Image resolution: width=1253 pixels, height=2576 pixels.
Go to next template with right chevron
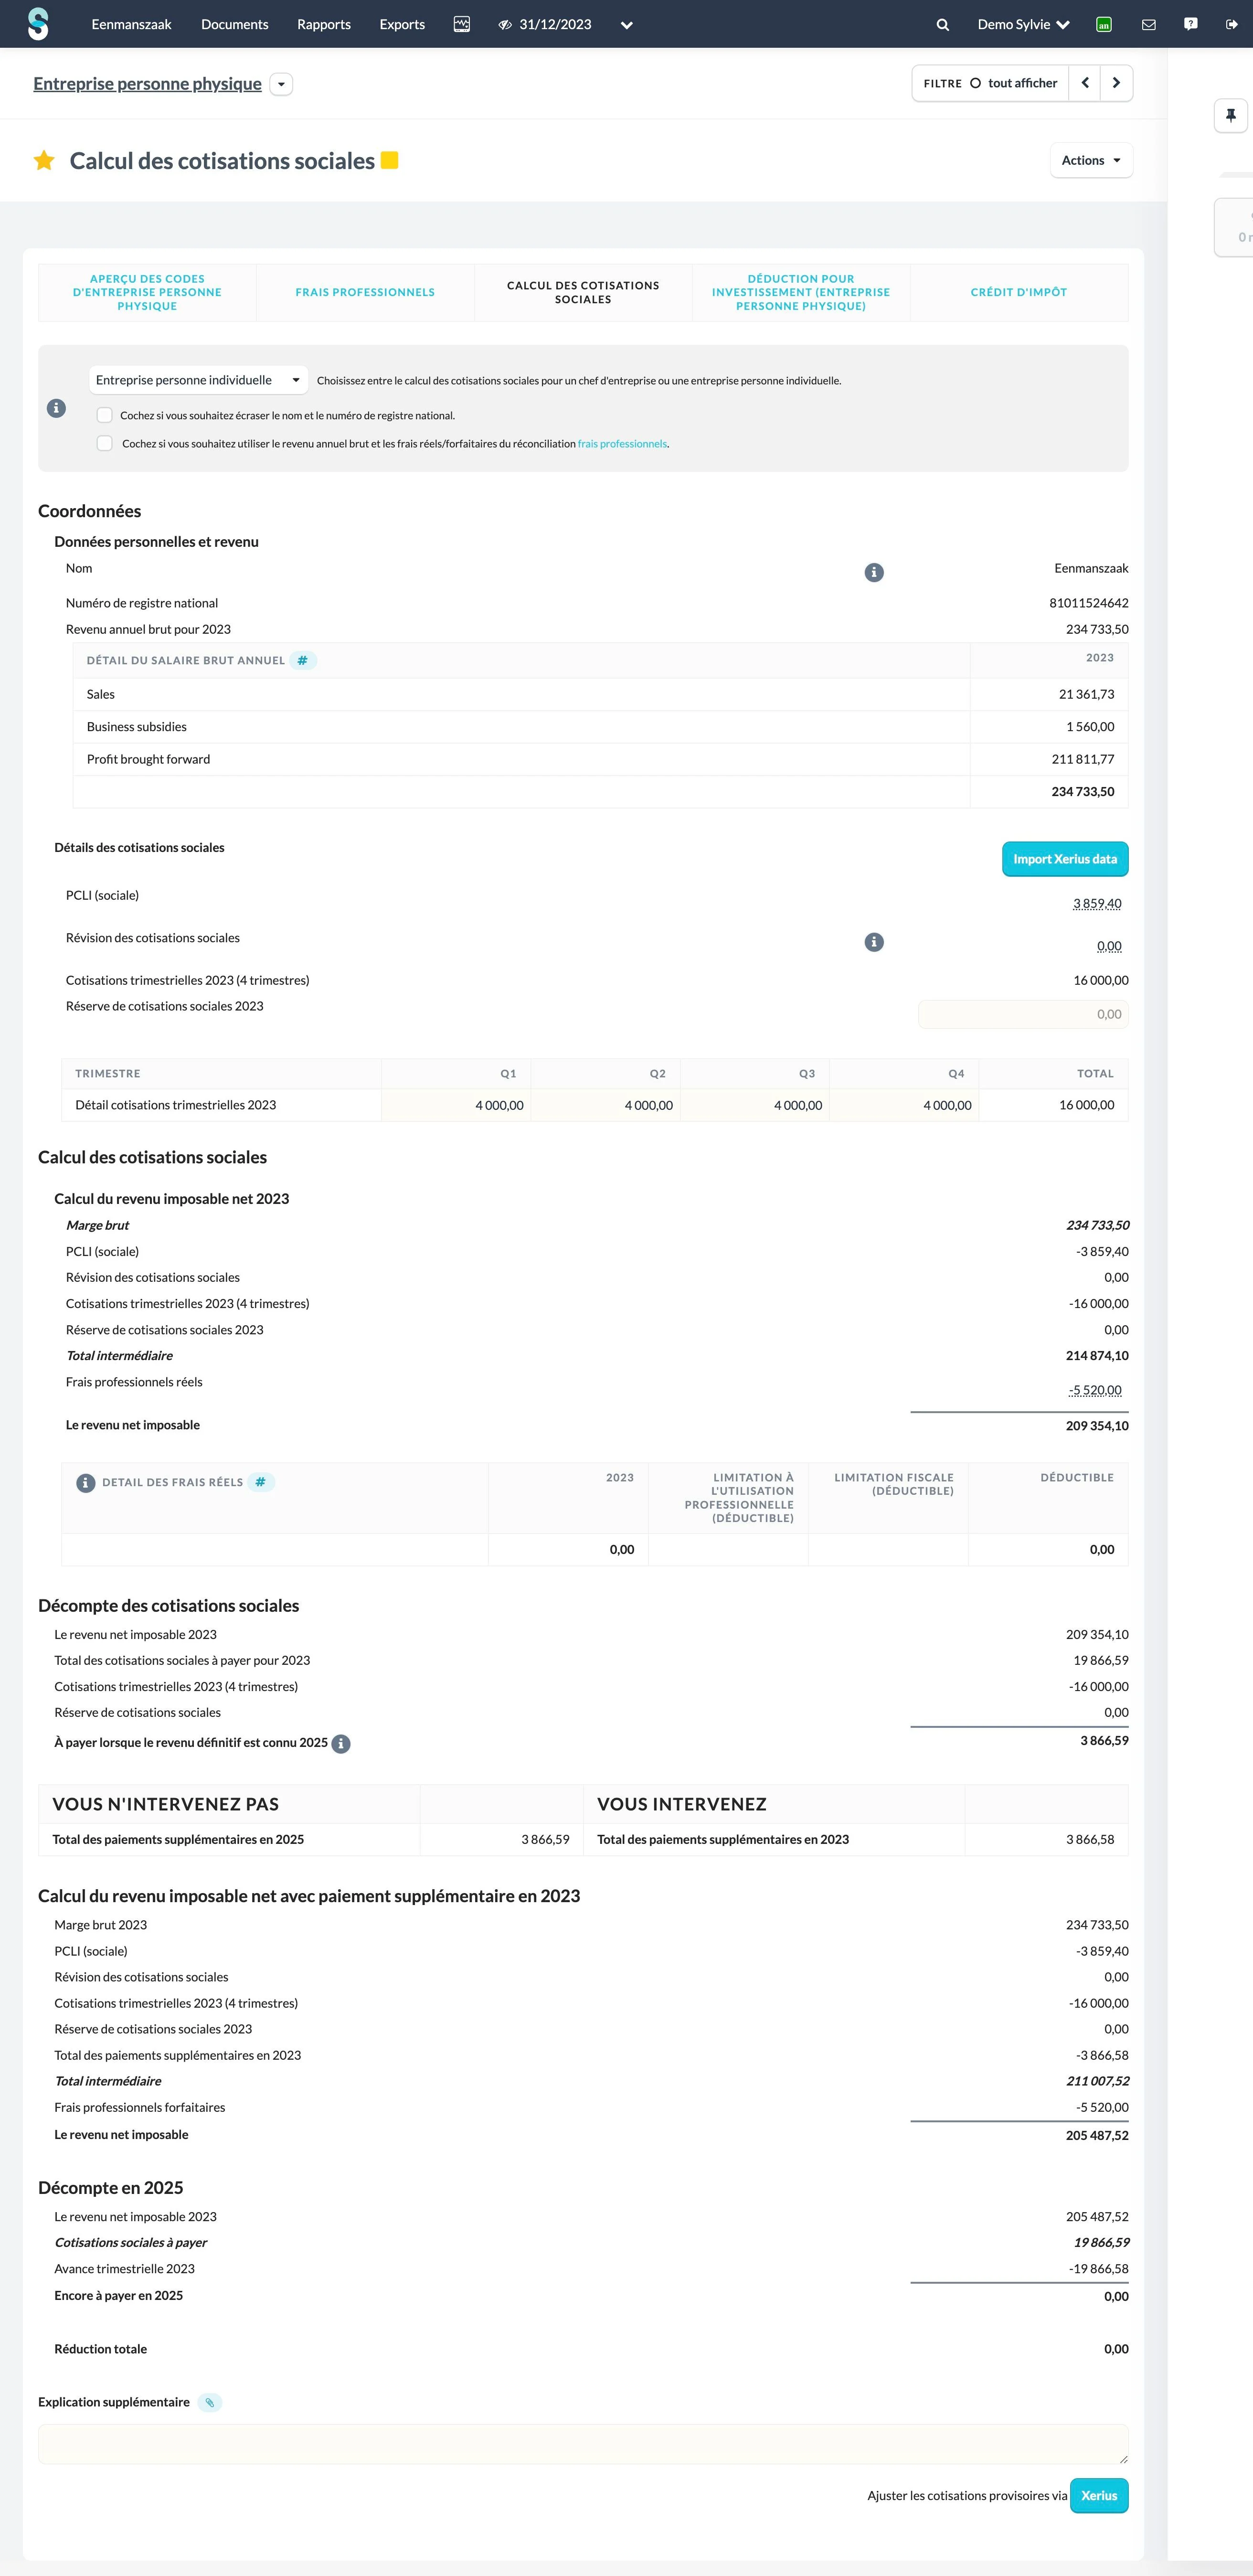[x=1116, y=83]
